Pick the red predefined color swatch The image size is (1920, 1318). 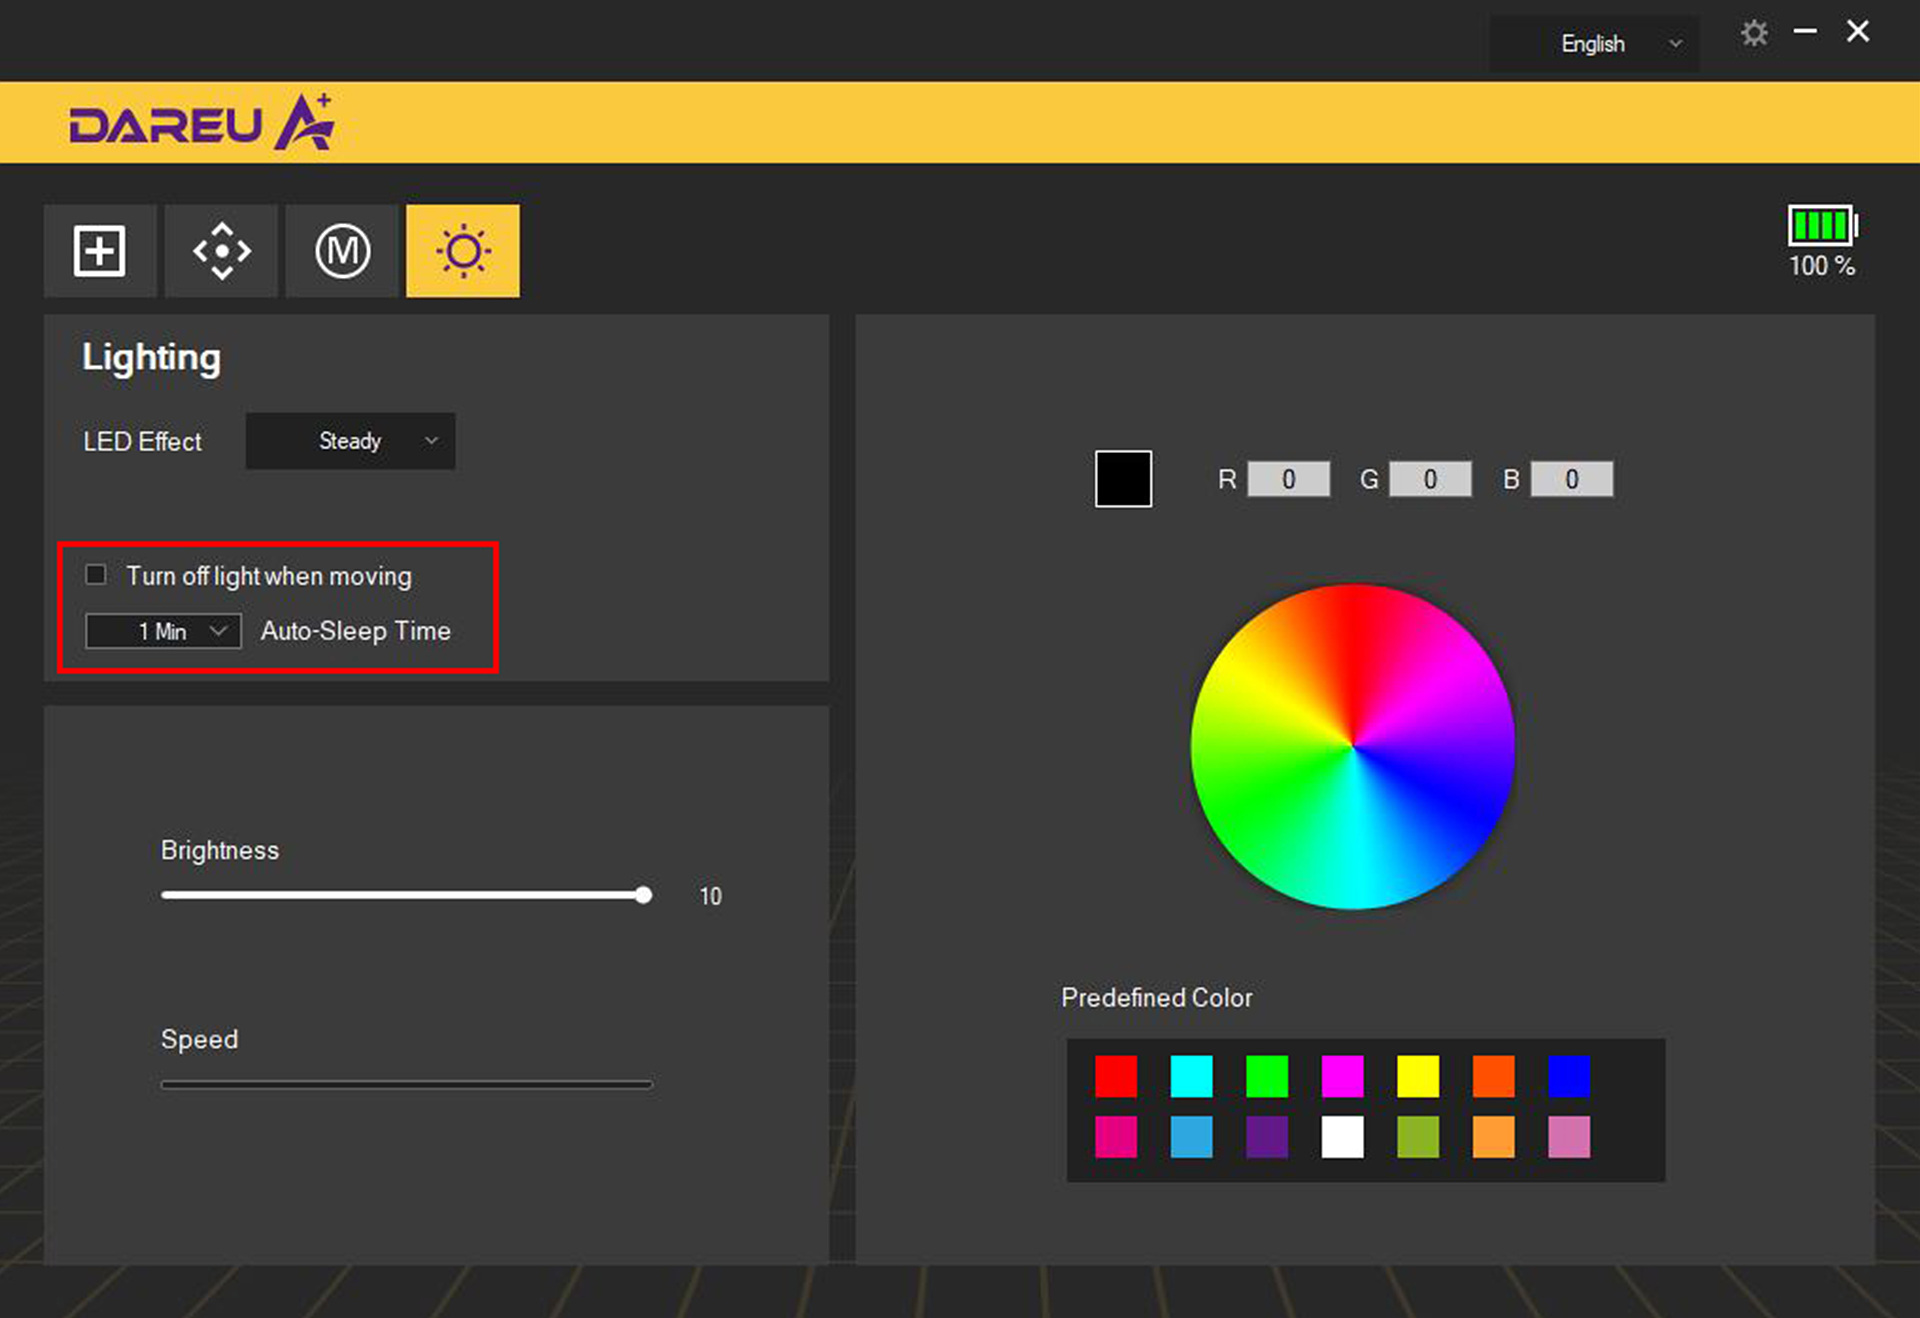point(1116,1076)
